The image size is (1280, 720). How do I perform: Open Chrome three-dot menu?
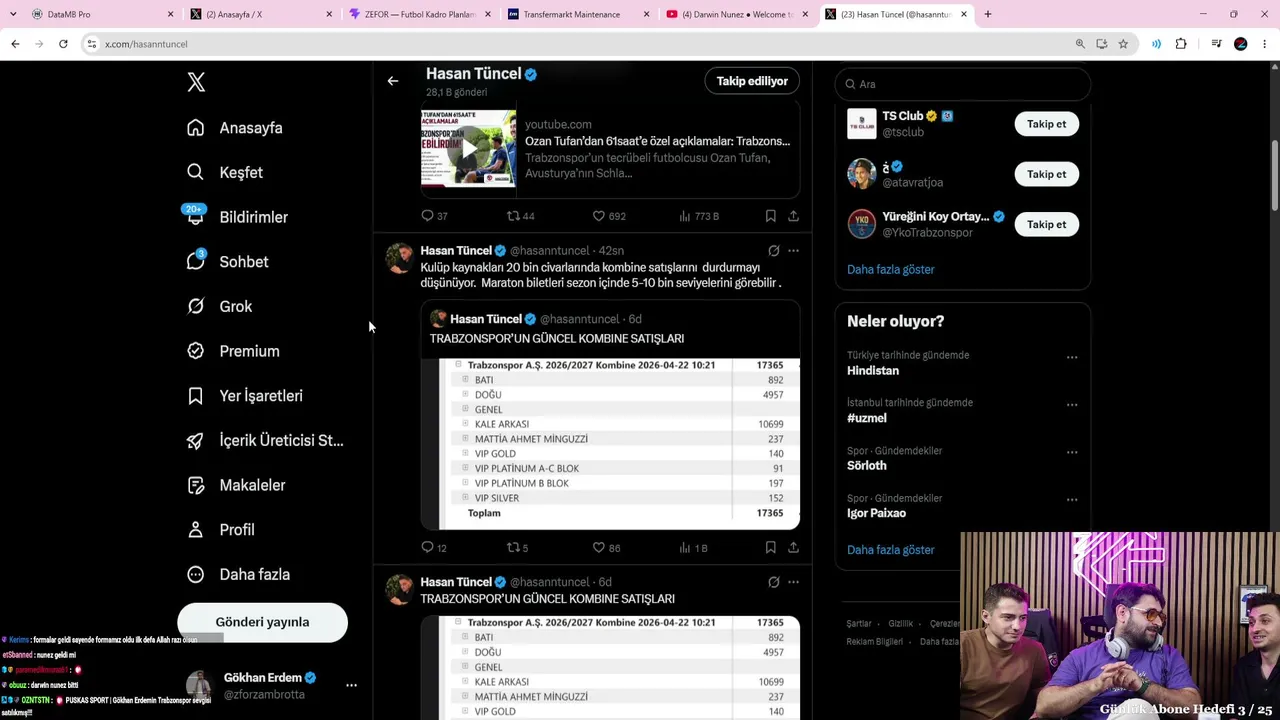coord(1265,44)
